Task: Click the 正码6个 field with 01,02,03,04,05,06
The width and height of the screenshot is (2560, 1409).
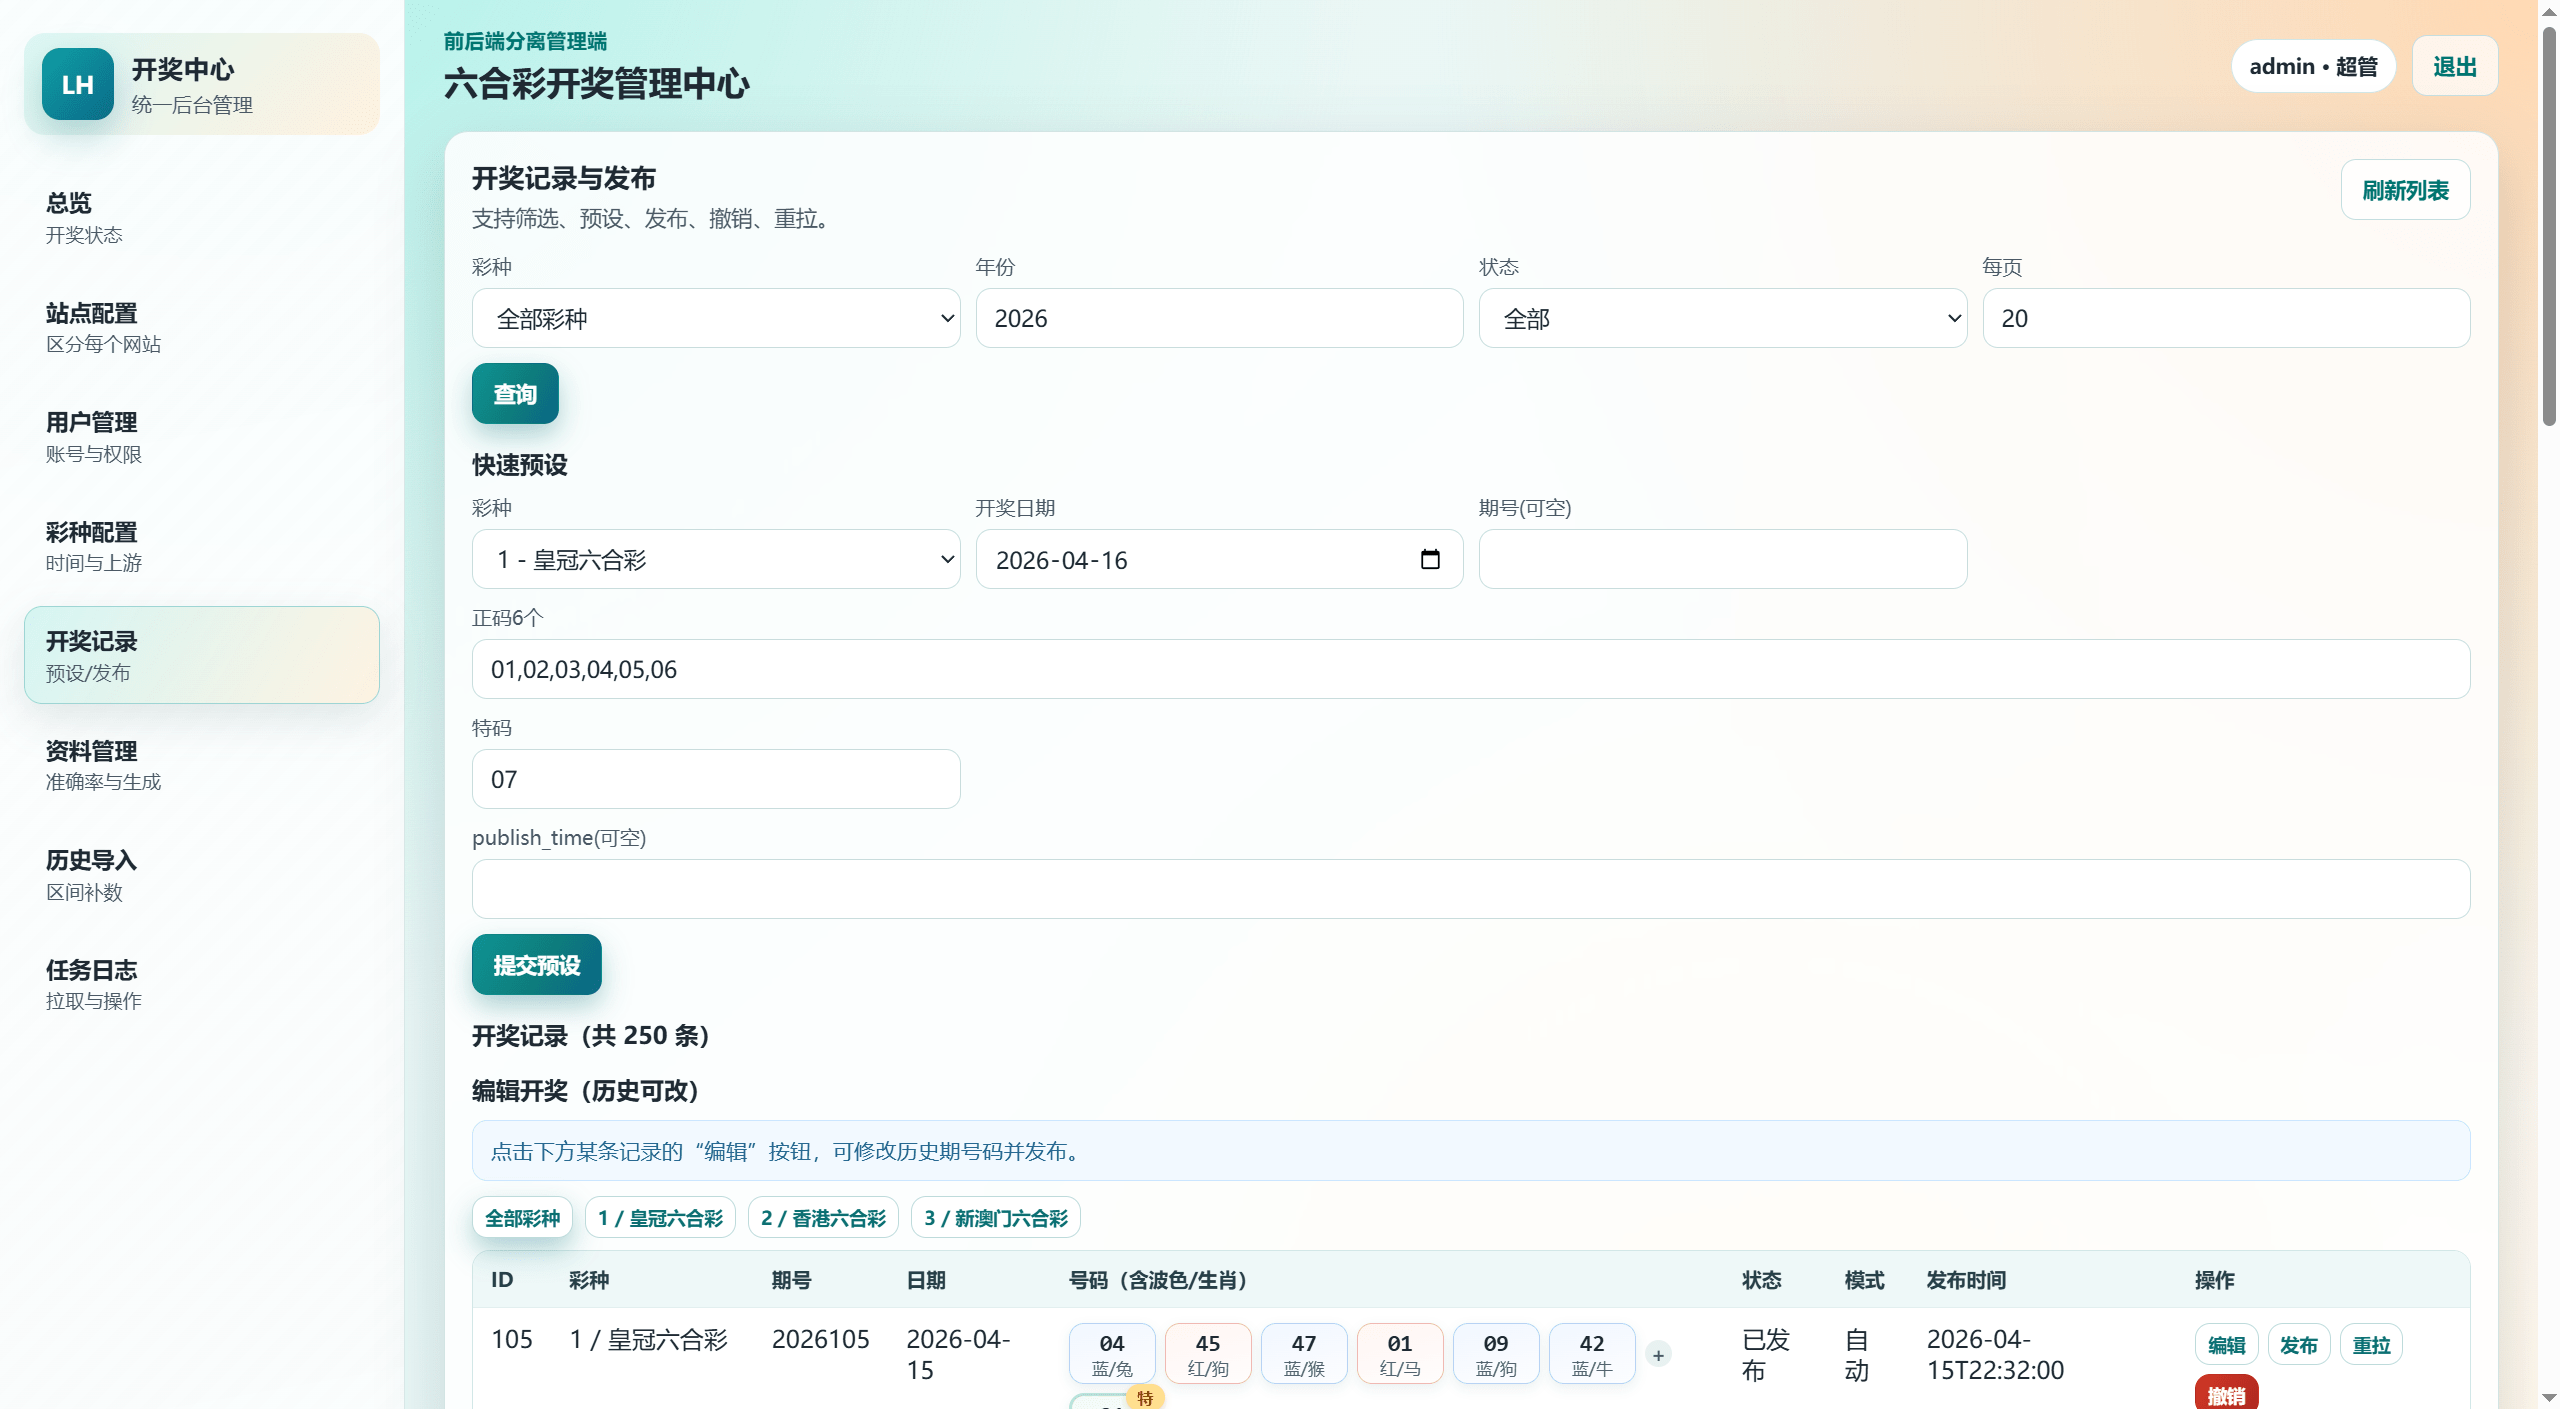Action: tap(1471, 669)
